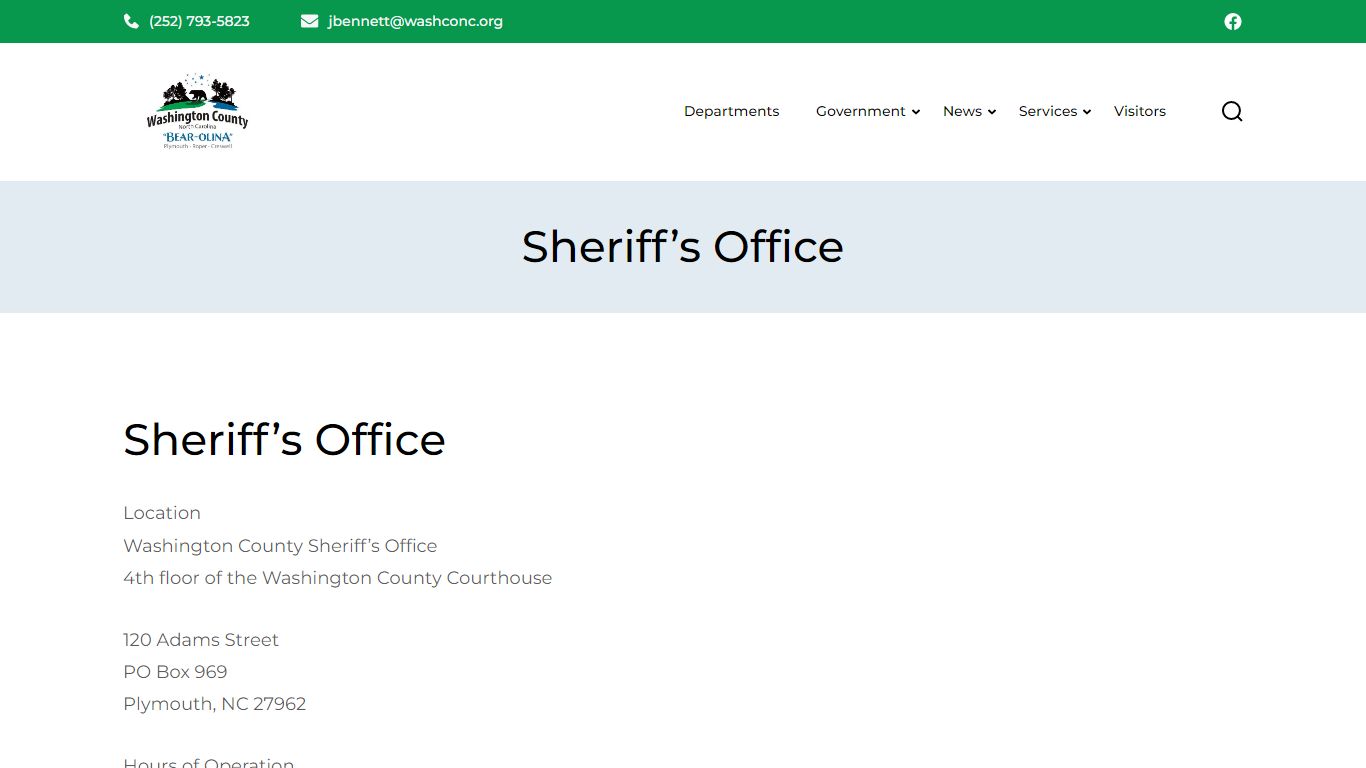Click the envelope email icon
This screenshot has height=768, width=1366.
click(x=309, y=21)
